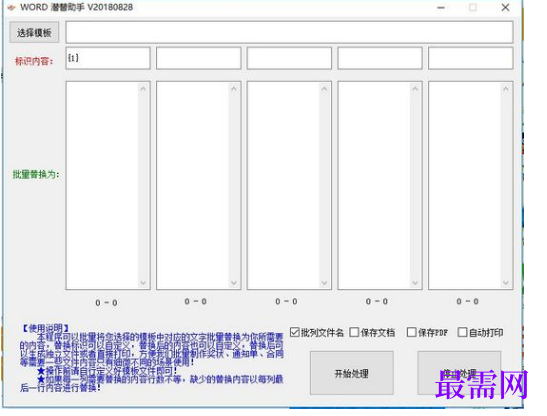Click the fourth 标识内容 input field
Viewport: 547px width, 416px height.
pos(380,58)
